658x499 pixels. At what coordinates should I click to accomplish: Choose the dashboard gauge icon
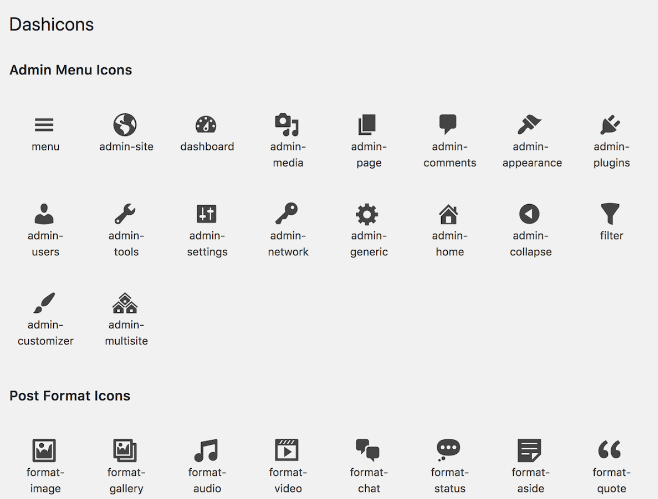206,125
